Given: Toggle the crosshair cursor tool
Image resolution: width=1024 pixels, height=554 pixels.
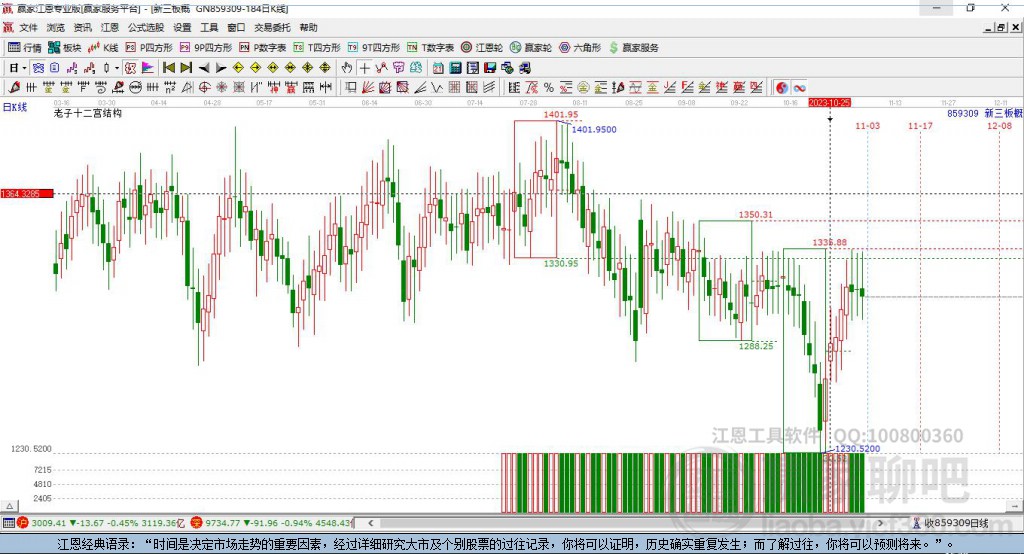Looking at the screenshot, I should (364, 68).
